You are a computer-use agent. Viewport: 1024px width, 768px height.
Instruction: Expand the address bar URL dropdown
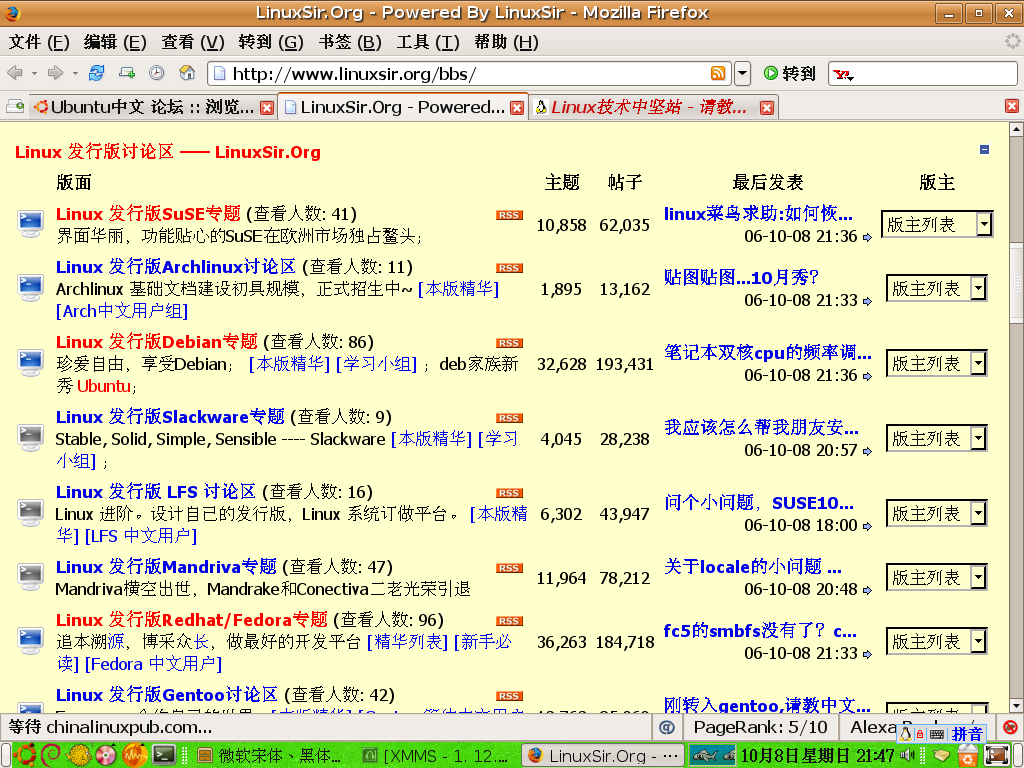[x=743, y=73]
